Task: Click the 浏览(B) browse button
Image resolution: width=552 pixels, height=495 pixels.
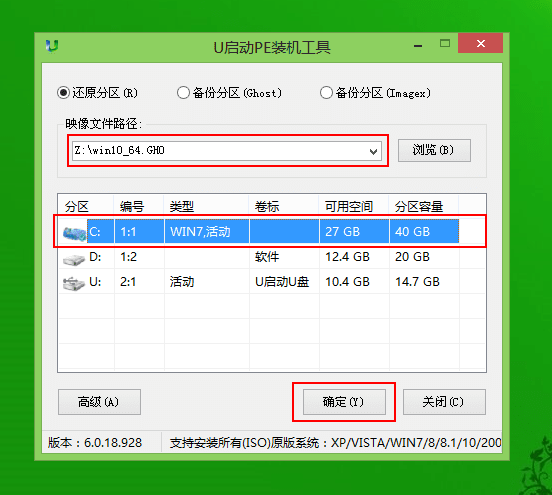Action: pos(434,150)
